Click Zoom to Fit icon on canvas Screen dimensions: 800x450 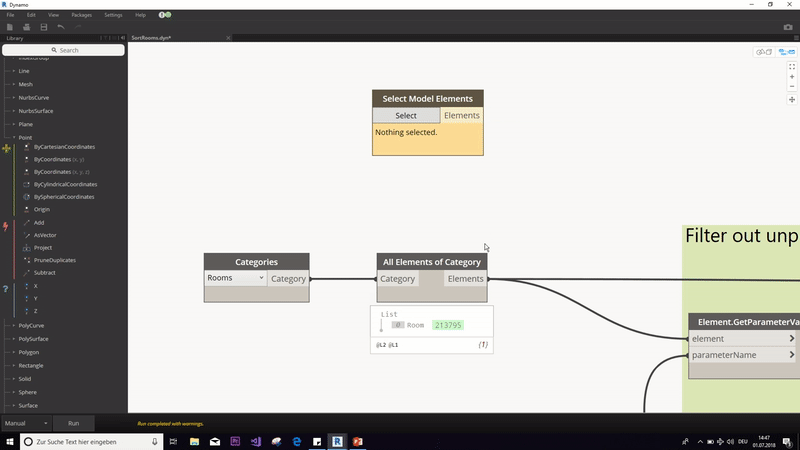click(792, 67)
